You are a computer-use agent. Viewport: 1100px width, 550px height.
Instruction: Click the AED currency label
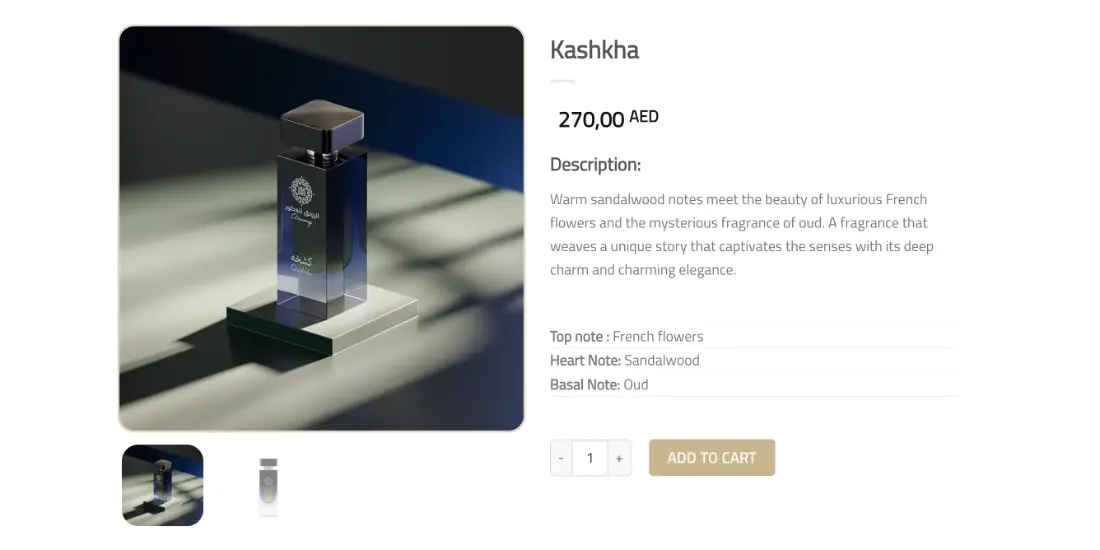(x=644, y=116)
